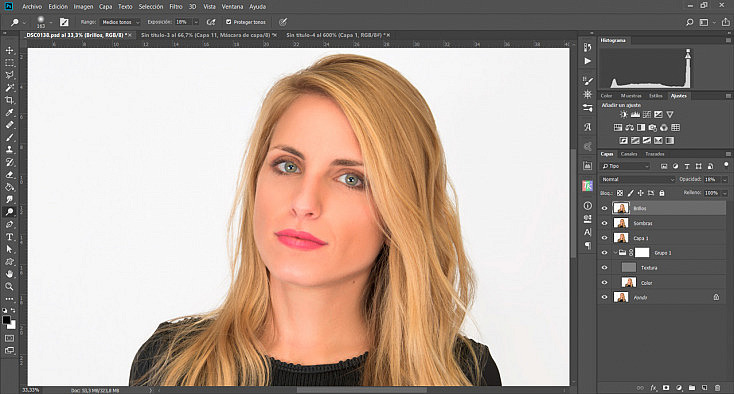734x394 pixels.
Task: Select the Brush tool
Action: [x=9, y=138]
